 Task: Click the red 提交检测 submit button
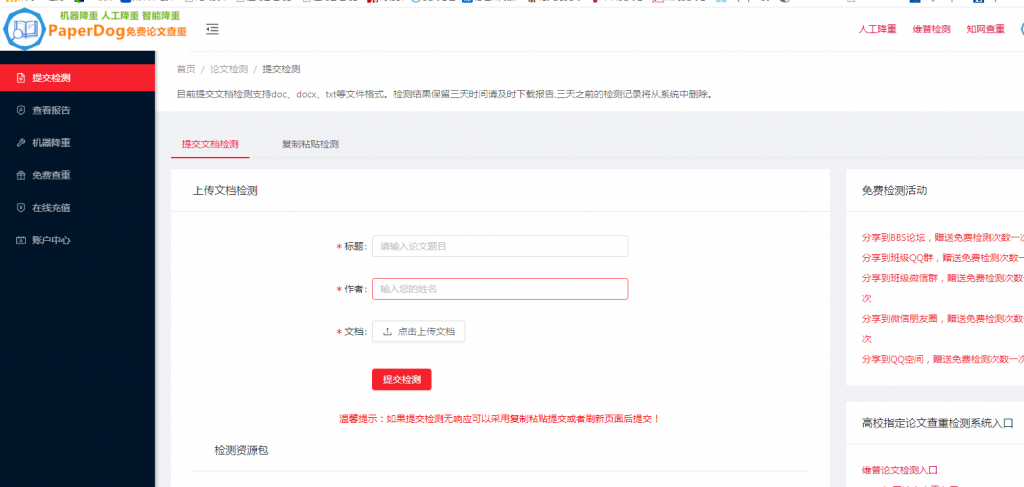point(402,379)
